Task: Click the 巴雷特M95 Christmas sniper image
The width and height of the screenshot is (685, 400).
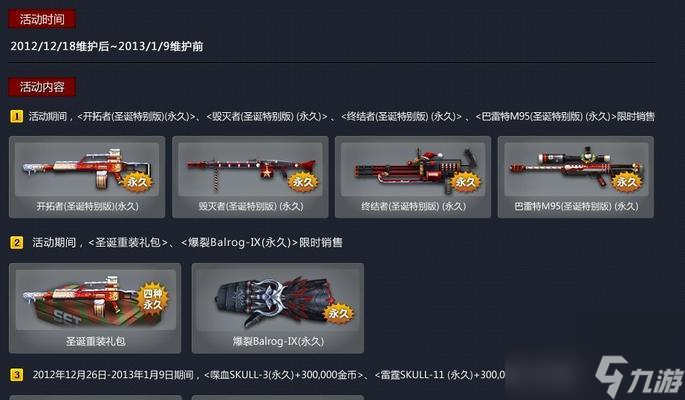Action: pos(576,169)
